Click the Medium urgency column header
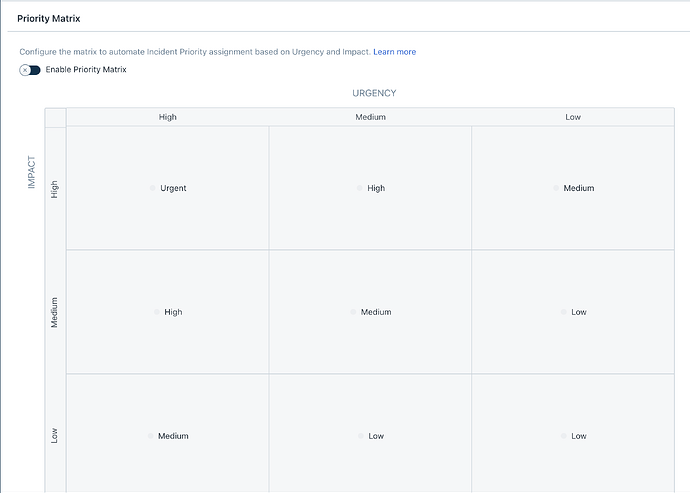This screenshot has height=493, width=690. pyautogui.click(x=371, y=117)
